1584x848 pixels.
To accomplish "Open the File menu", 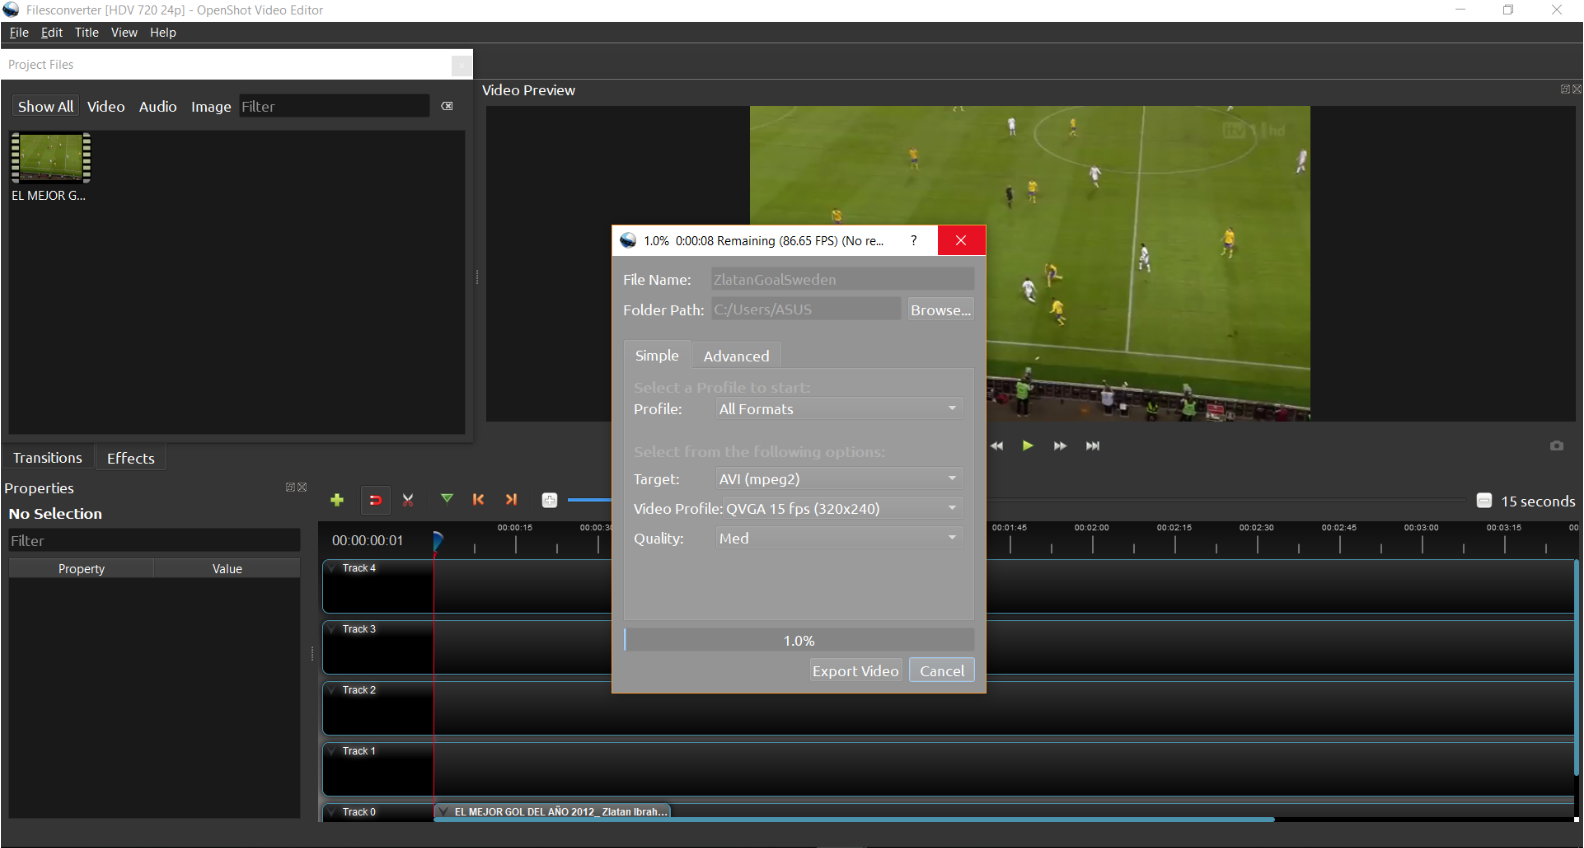I will click(x=19, y=32).
